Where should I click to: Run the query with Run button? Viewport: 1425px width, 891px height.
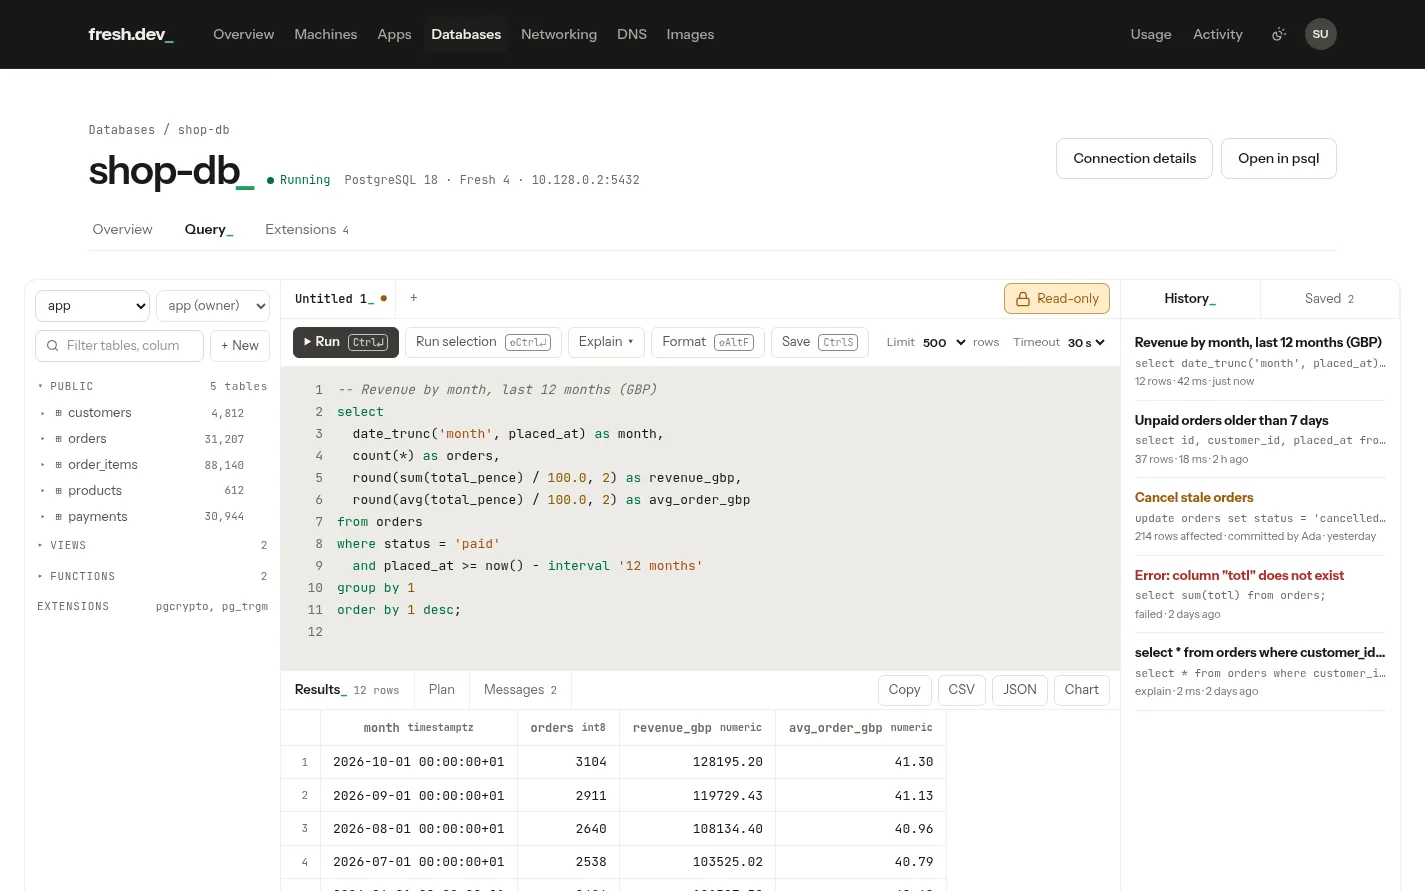[x=345, y=342]
